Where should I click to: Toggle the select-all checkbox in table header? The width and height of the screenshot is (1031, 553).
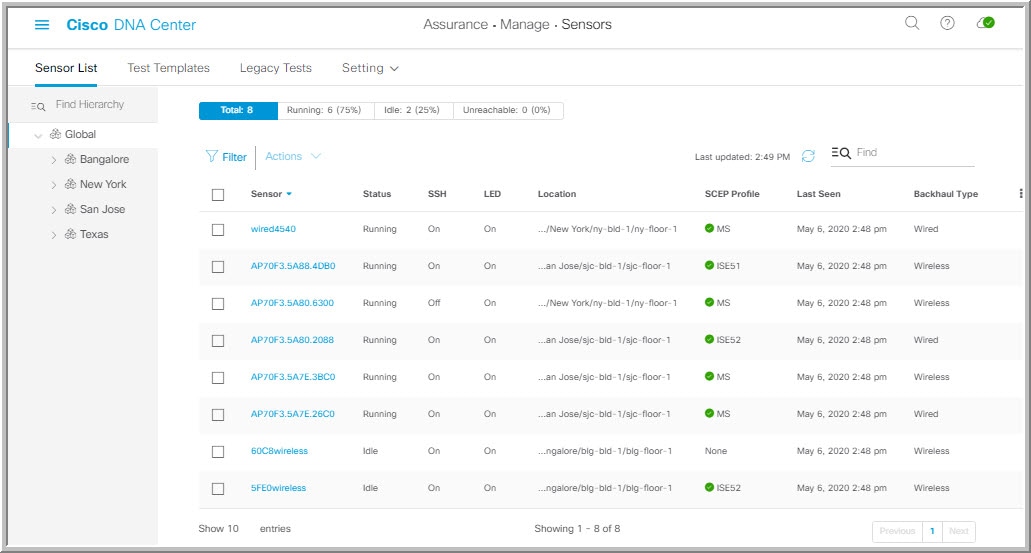(x=218, y=194)
